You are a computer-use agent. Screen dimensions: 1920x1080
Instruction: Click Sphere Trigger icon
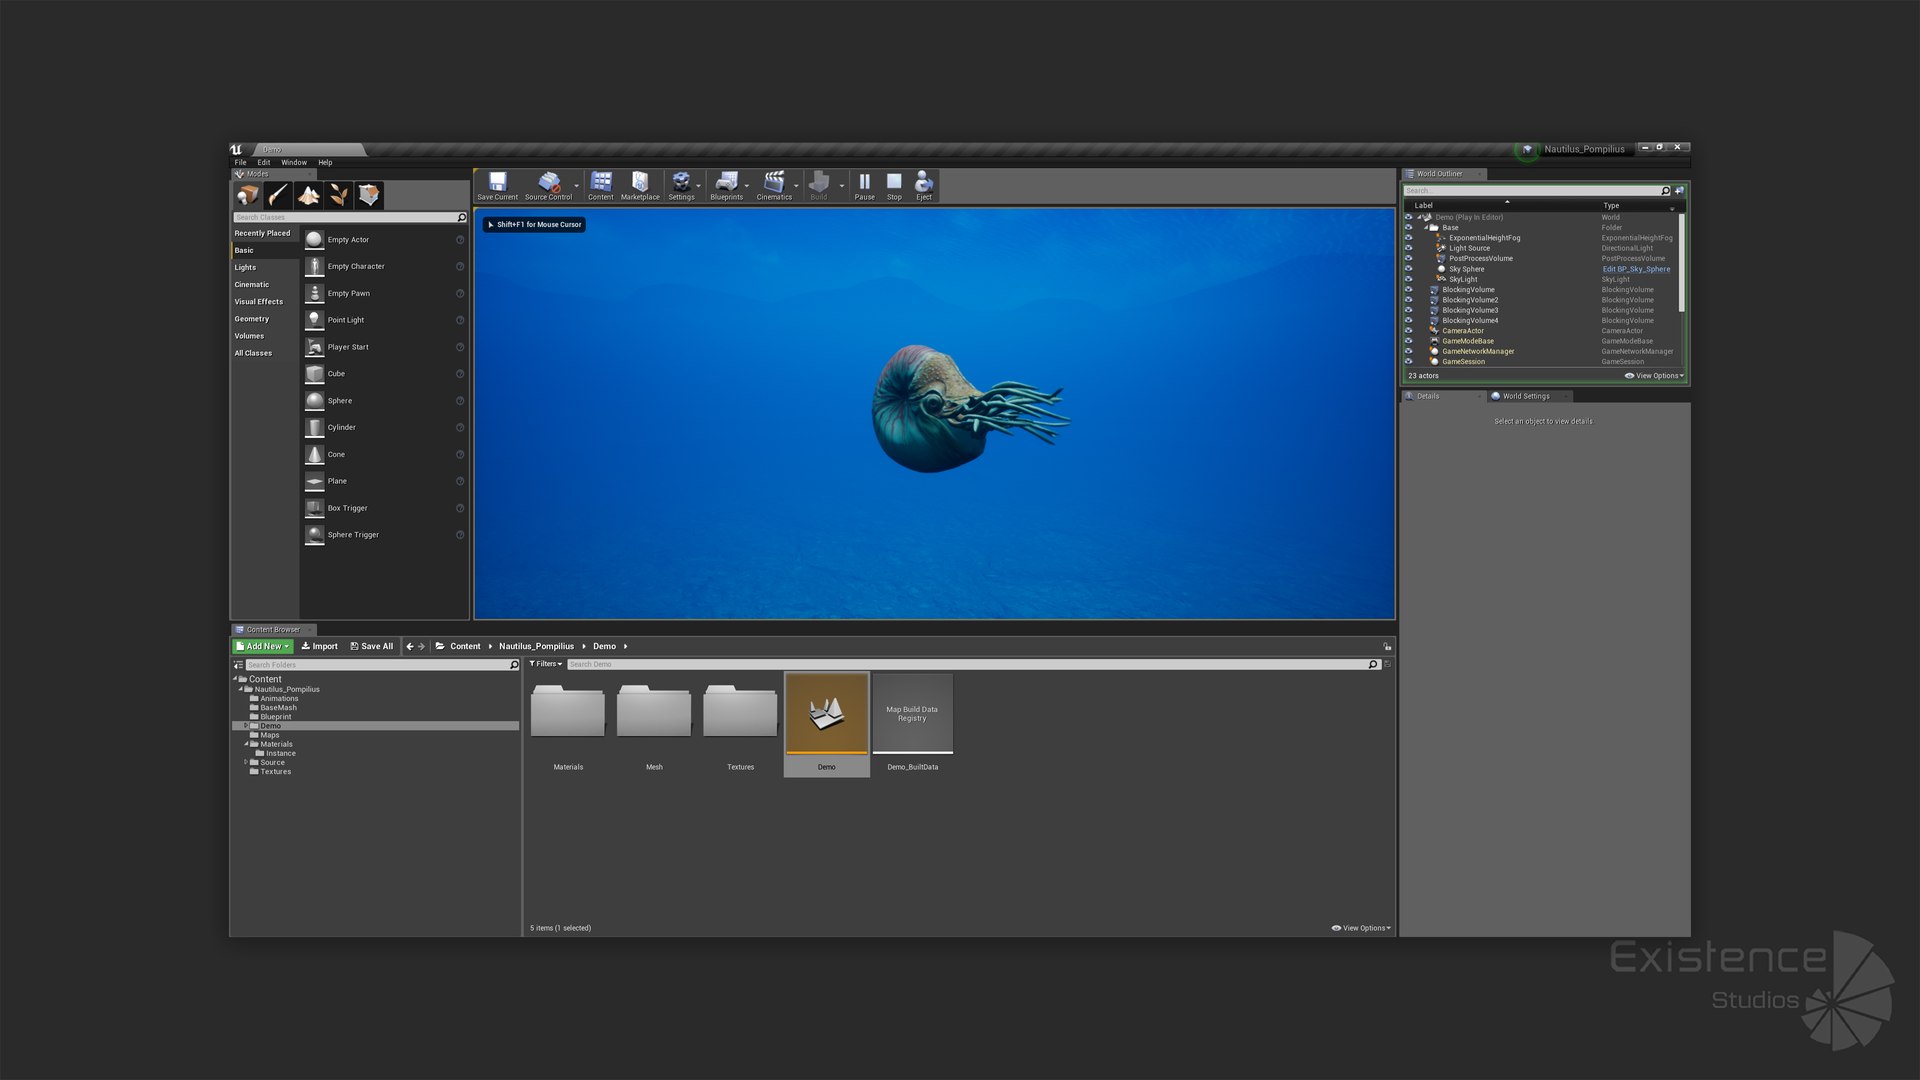point(314,535)
